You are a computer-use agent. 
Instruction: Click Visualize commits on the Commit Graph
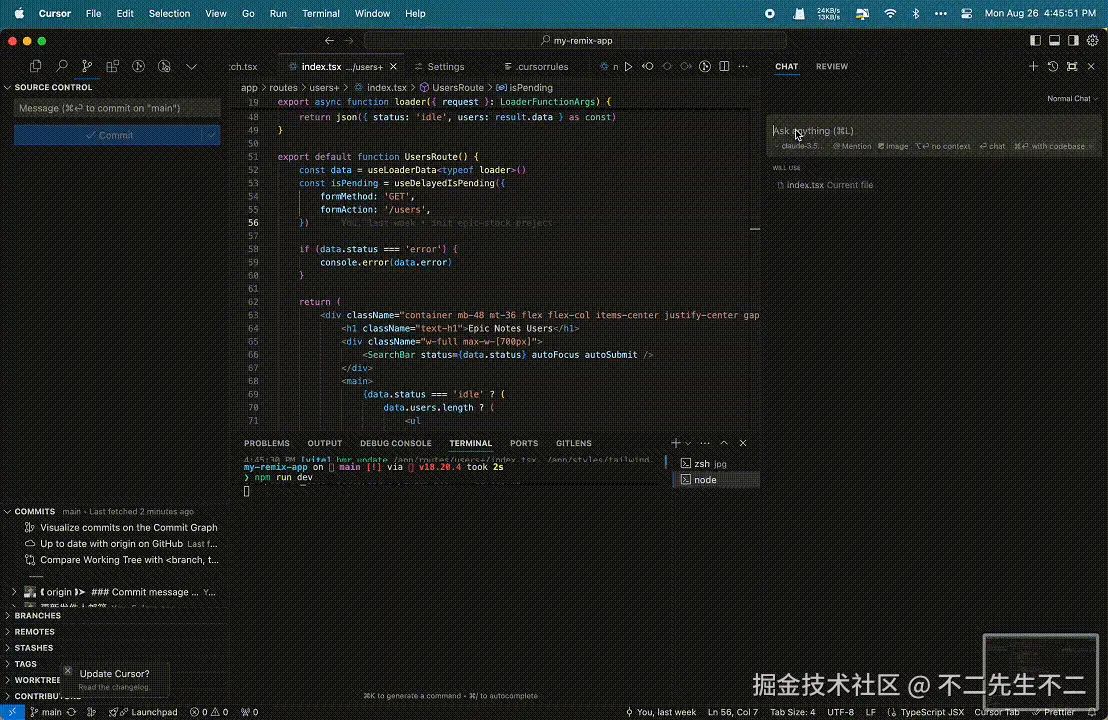click(x=129, y=528)
